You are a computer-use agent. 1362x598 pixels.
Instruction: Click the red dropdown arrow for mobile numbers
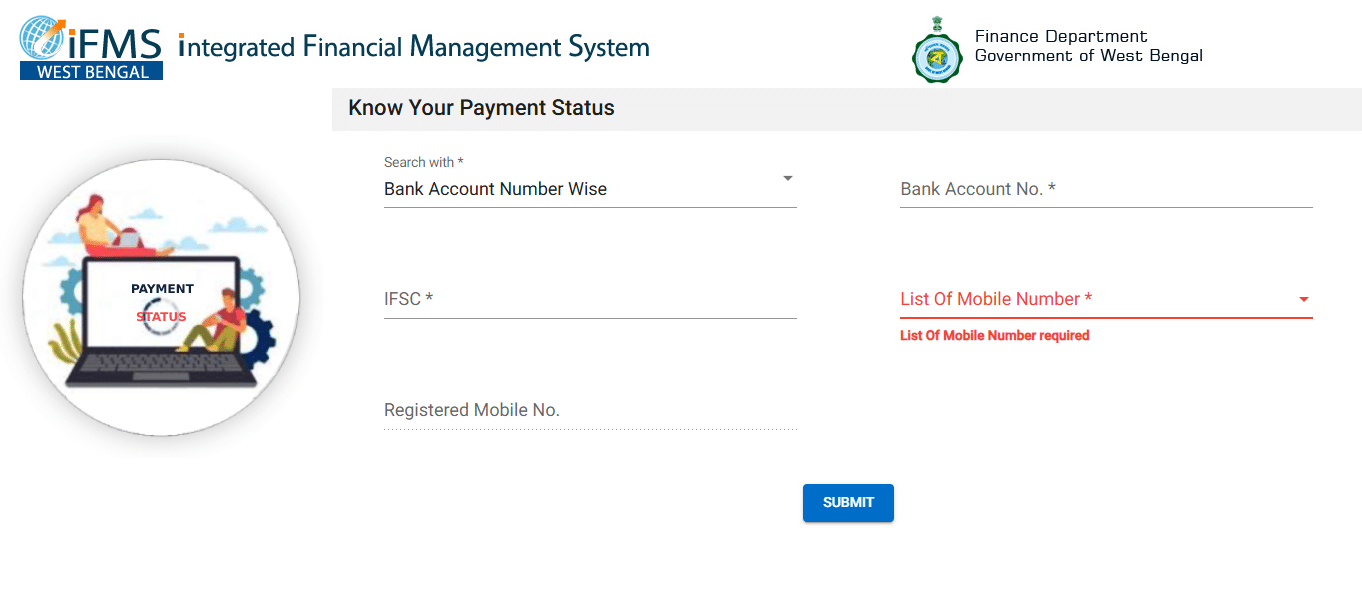[x=1303, y=298]
